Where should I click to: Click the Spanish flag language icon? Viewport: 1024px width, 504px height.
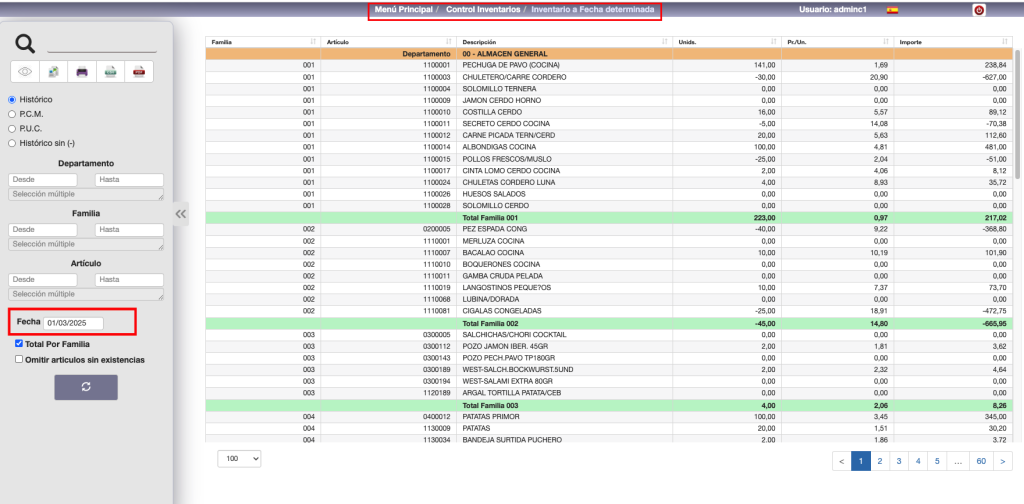(x=892, y=10)
